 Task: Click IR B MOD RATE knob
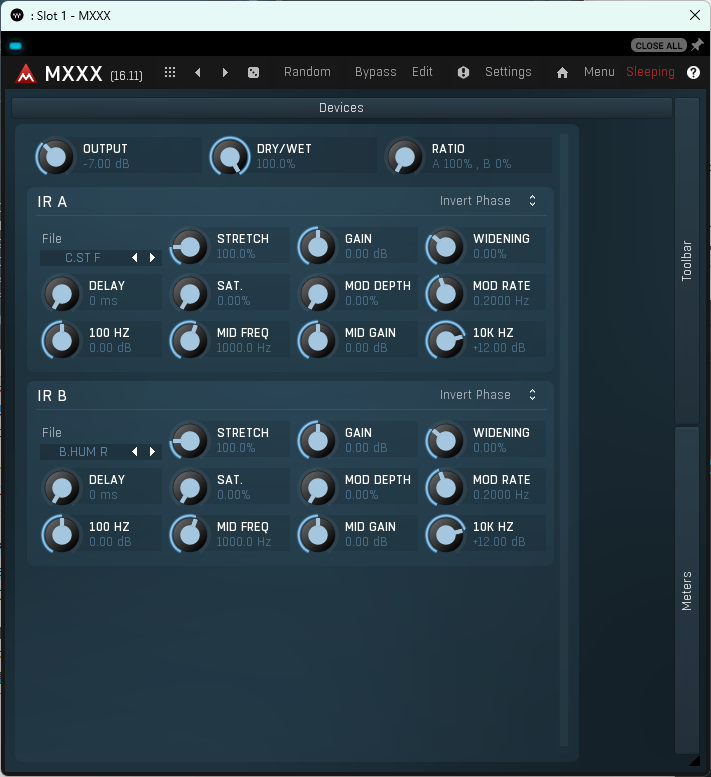pos(445,488)
